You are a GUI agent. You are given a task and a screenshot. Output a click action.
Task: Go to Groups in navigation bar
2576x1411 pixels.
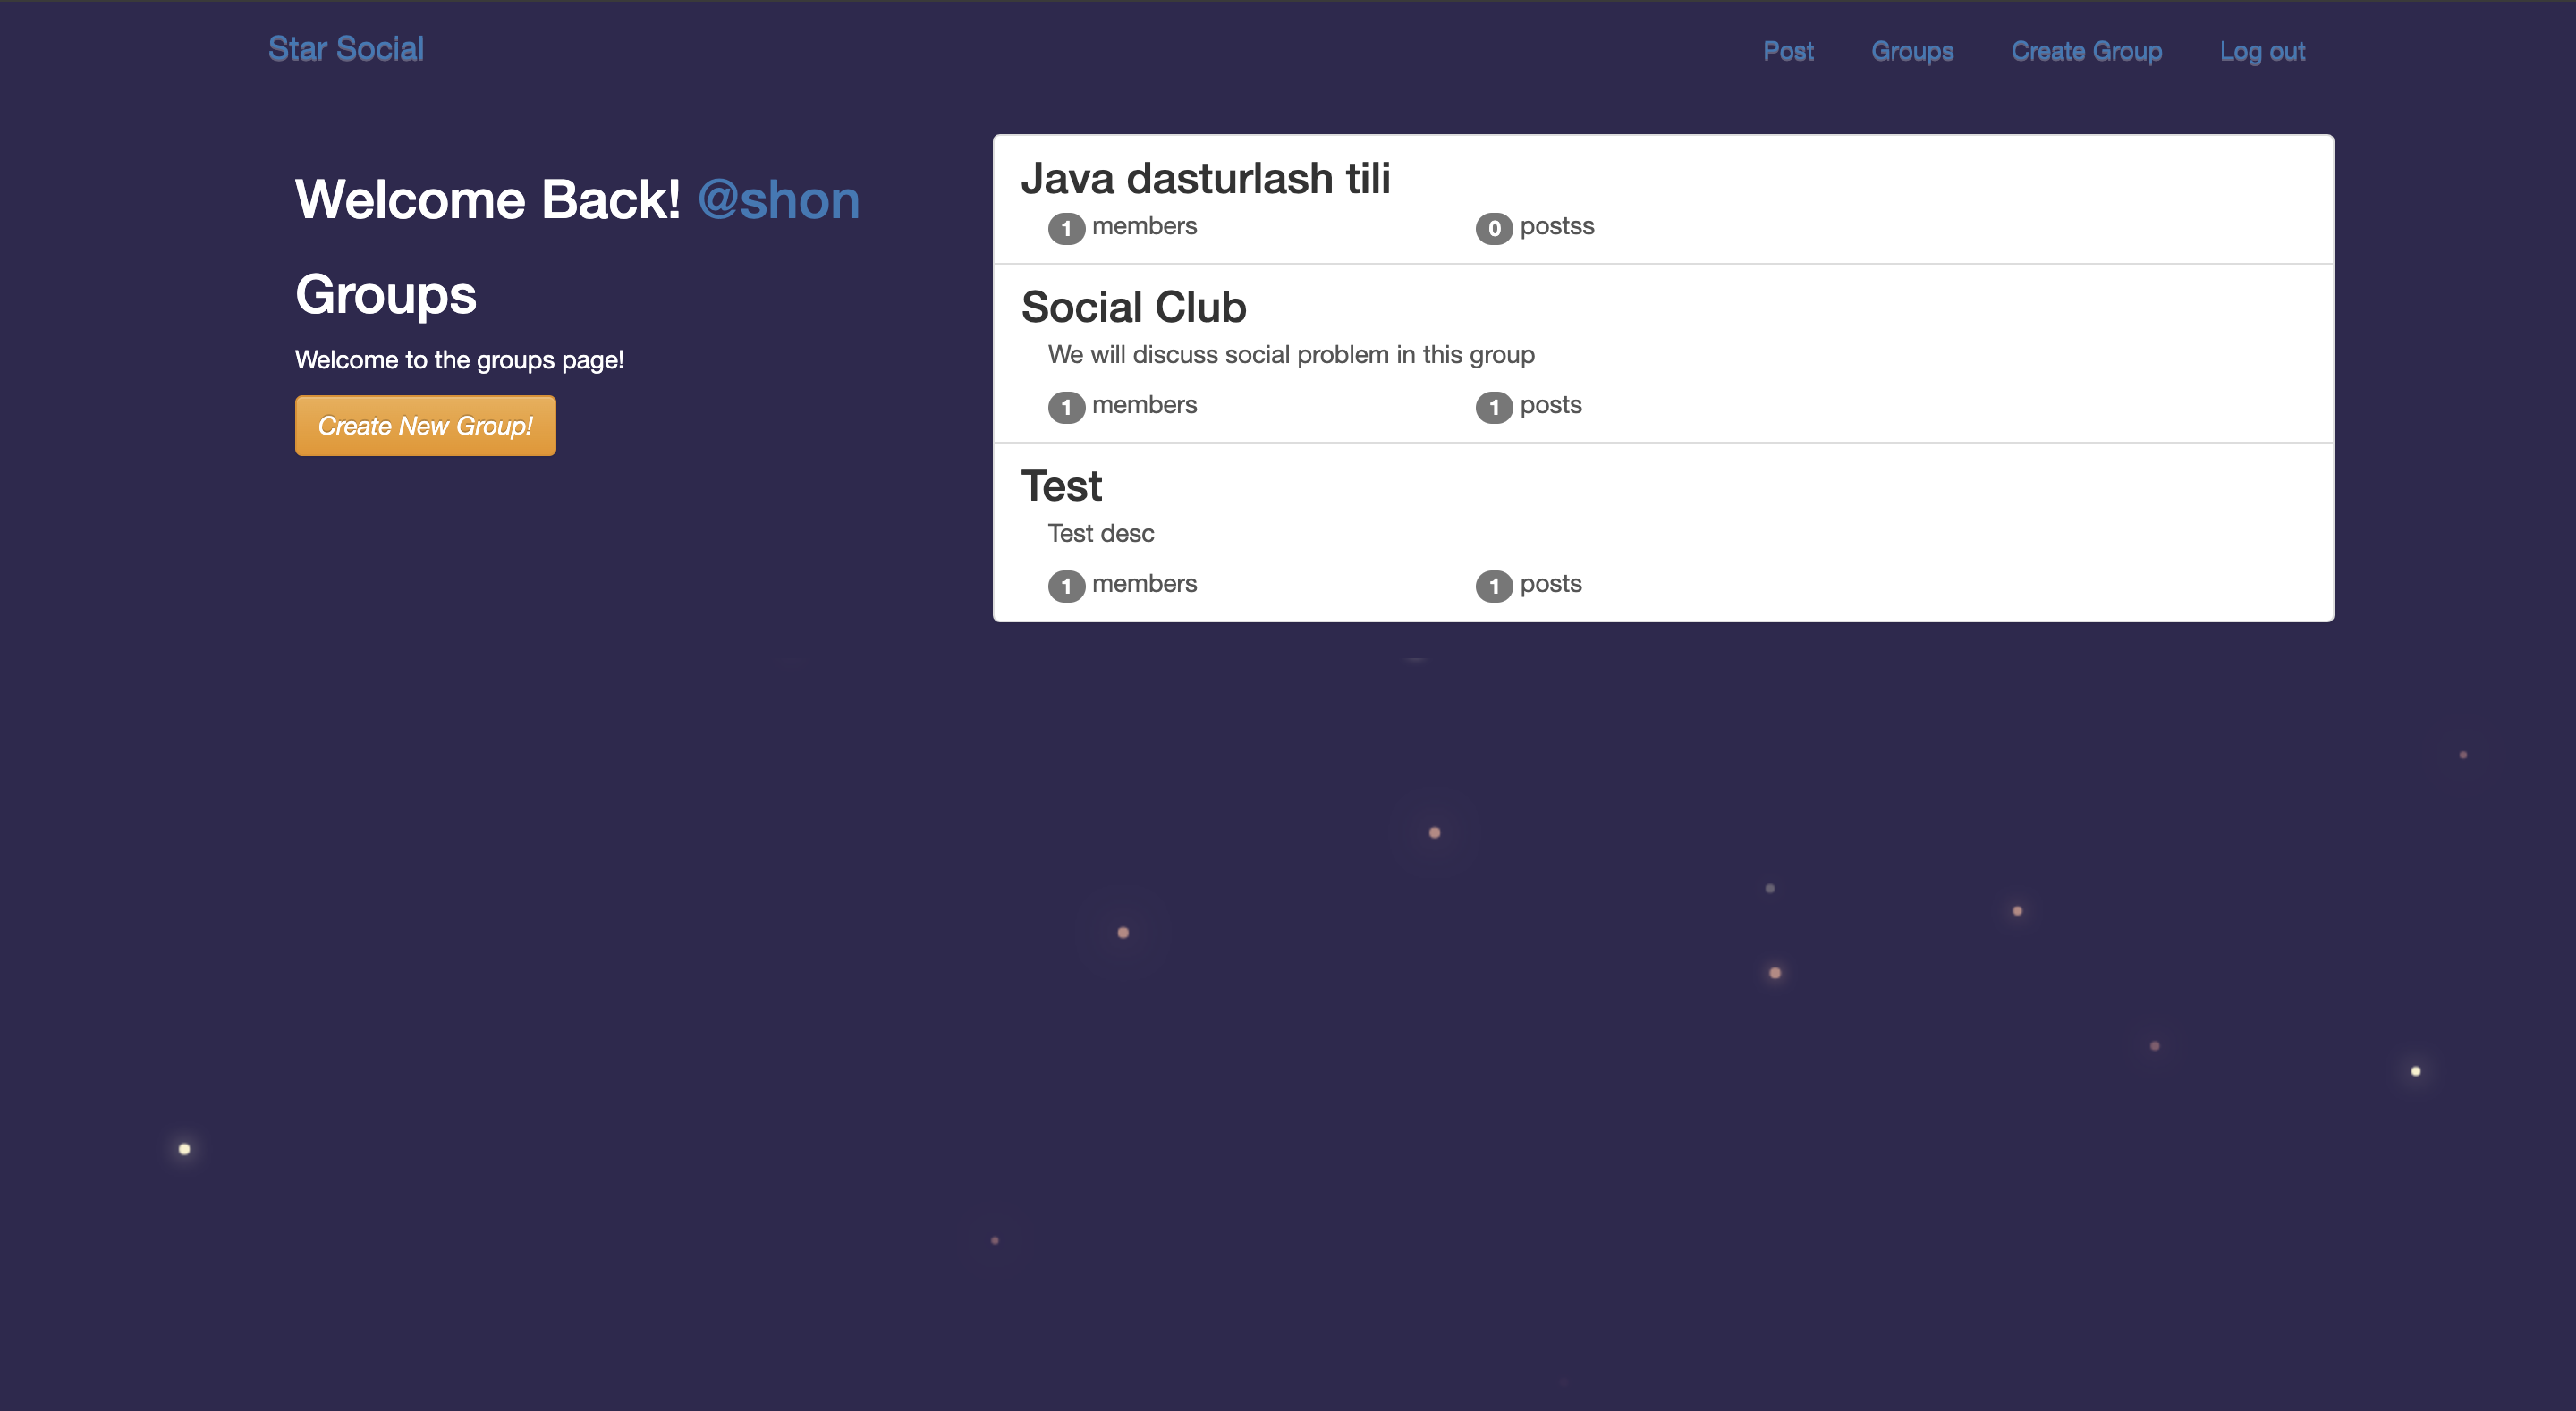click(1911, 51)
